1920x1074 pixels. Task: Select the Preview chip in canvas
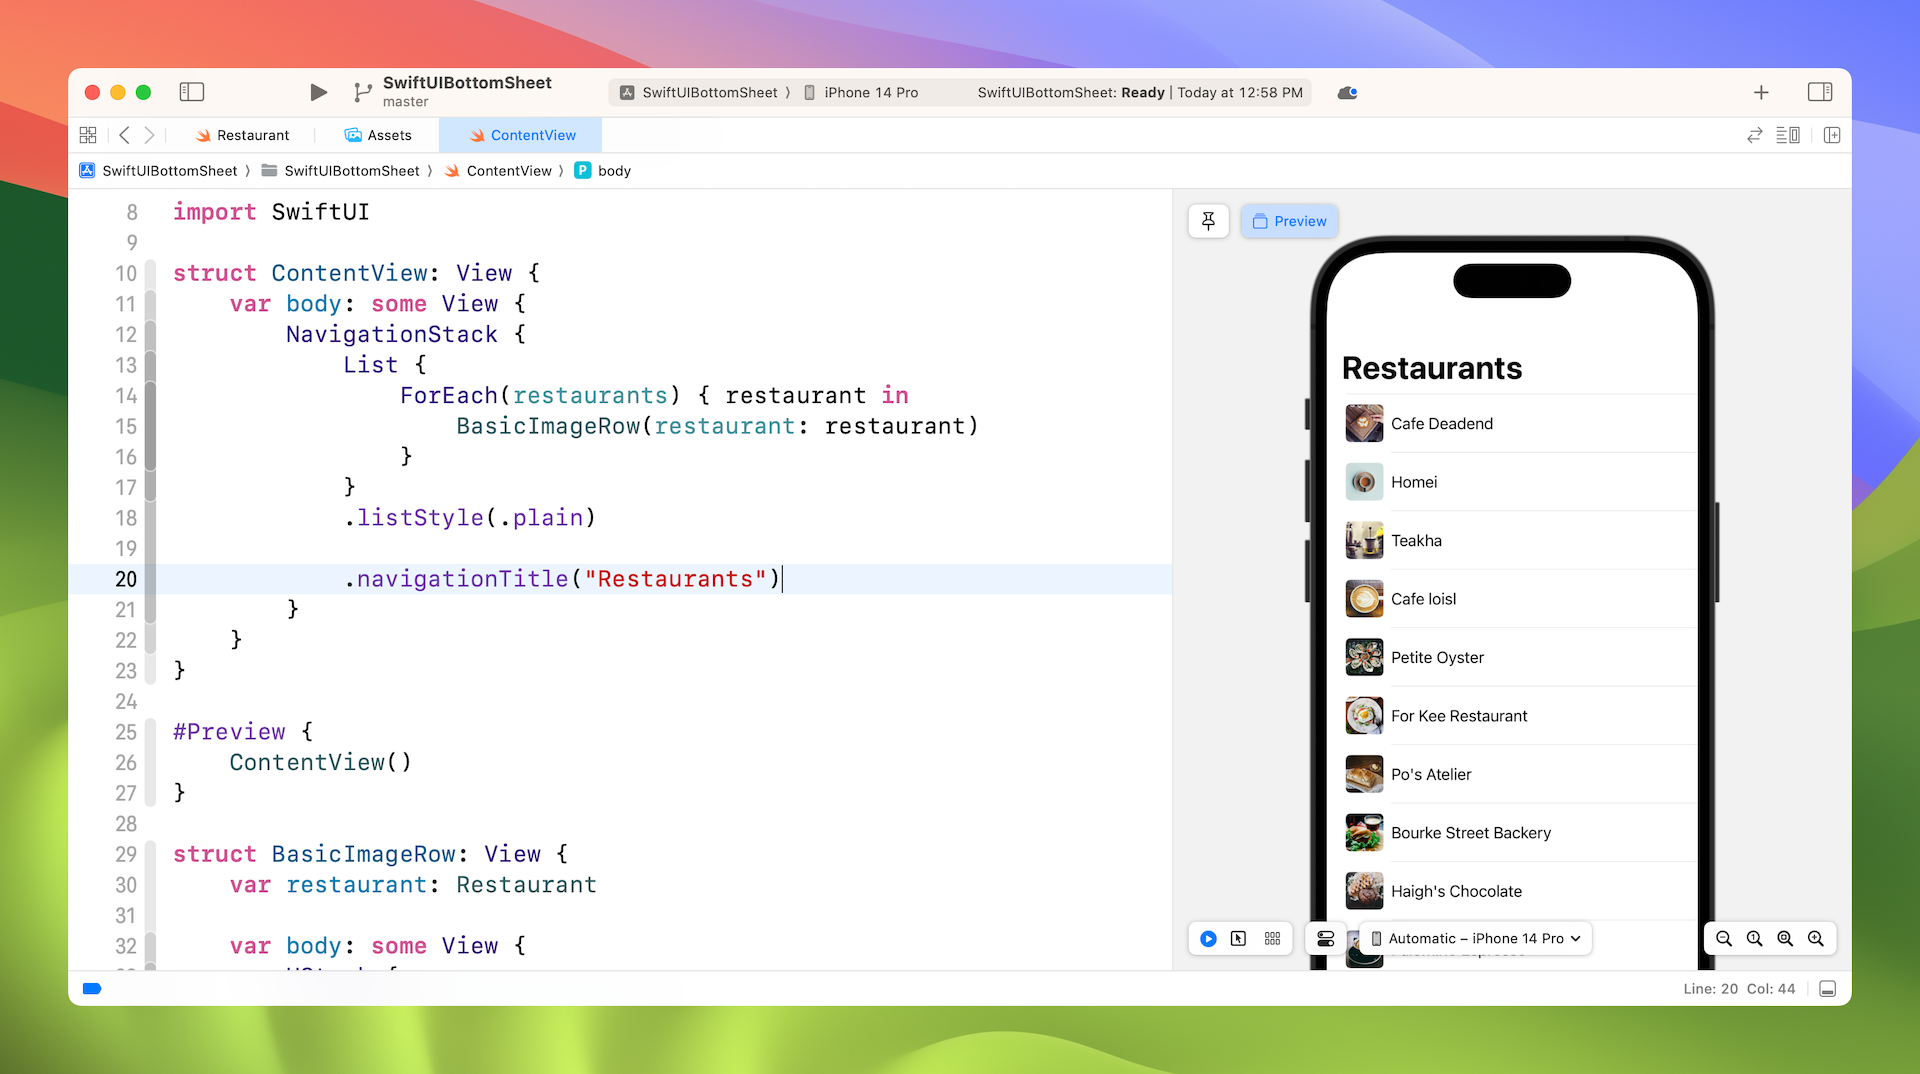pos(1289,221)
